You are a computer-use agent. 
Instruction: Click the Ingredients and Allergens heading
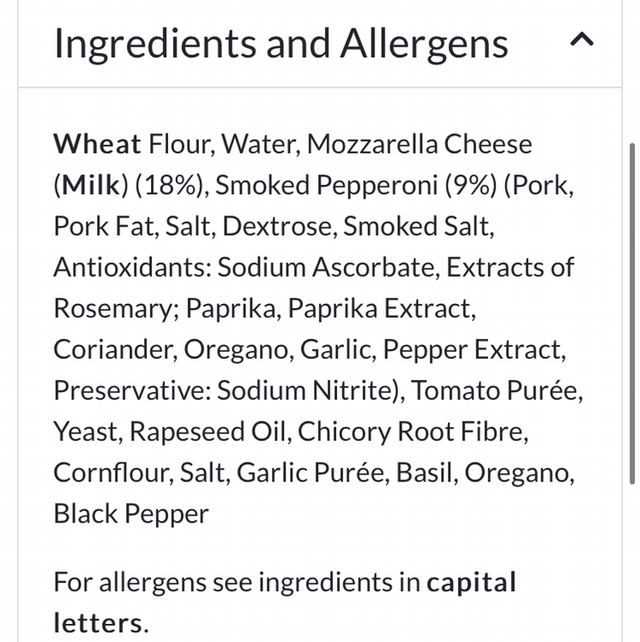pos(281,43)
